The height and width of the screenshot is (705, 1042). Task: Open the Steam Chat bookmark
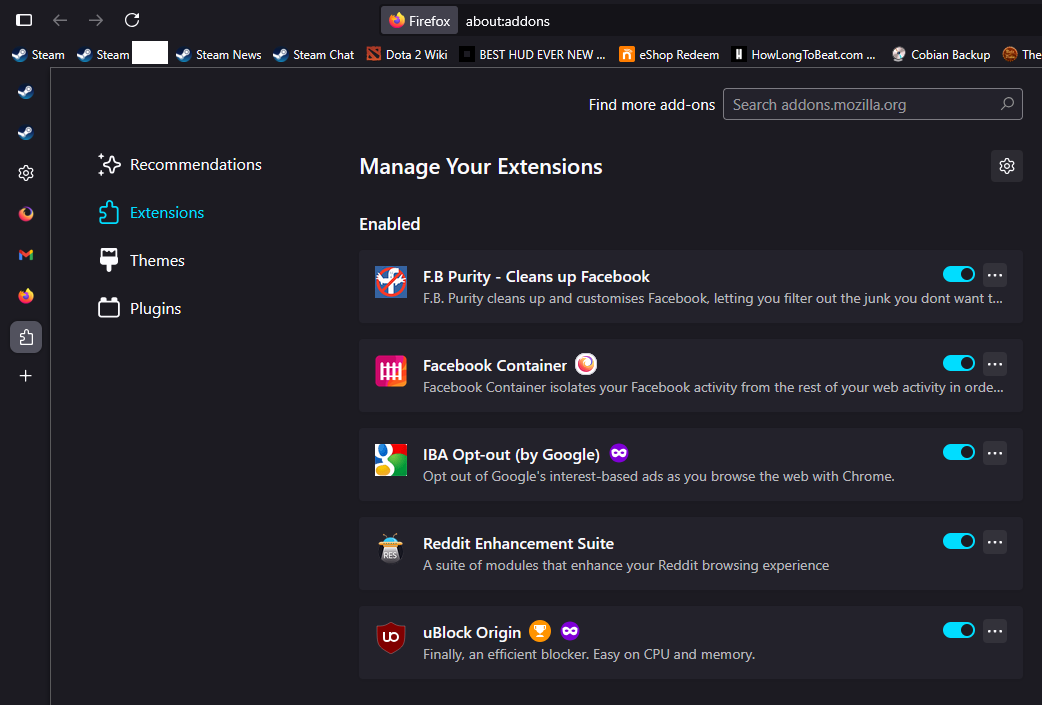[314, 54]
